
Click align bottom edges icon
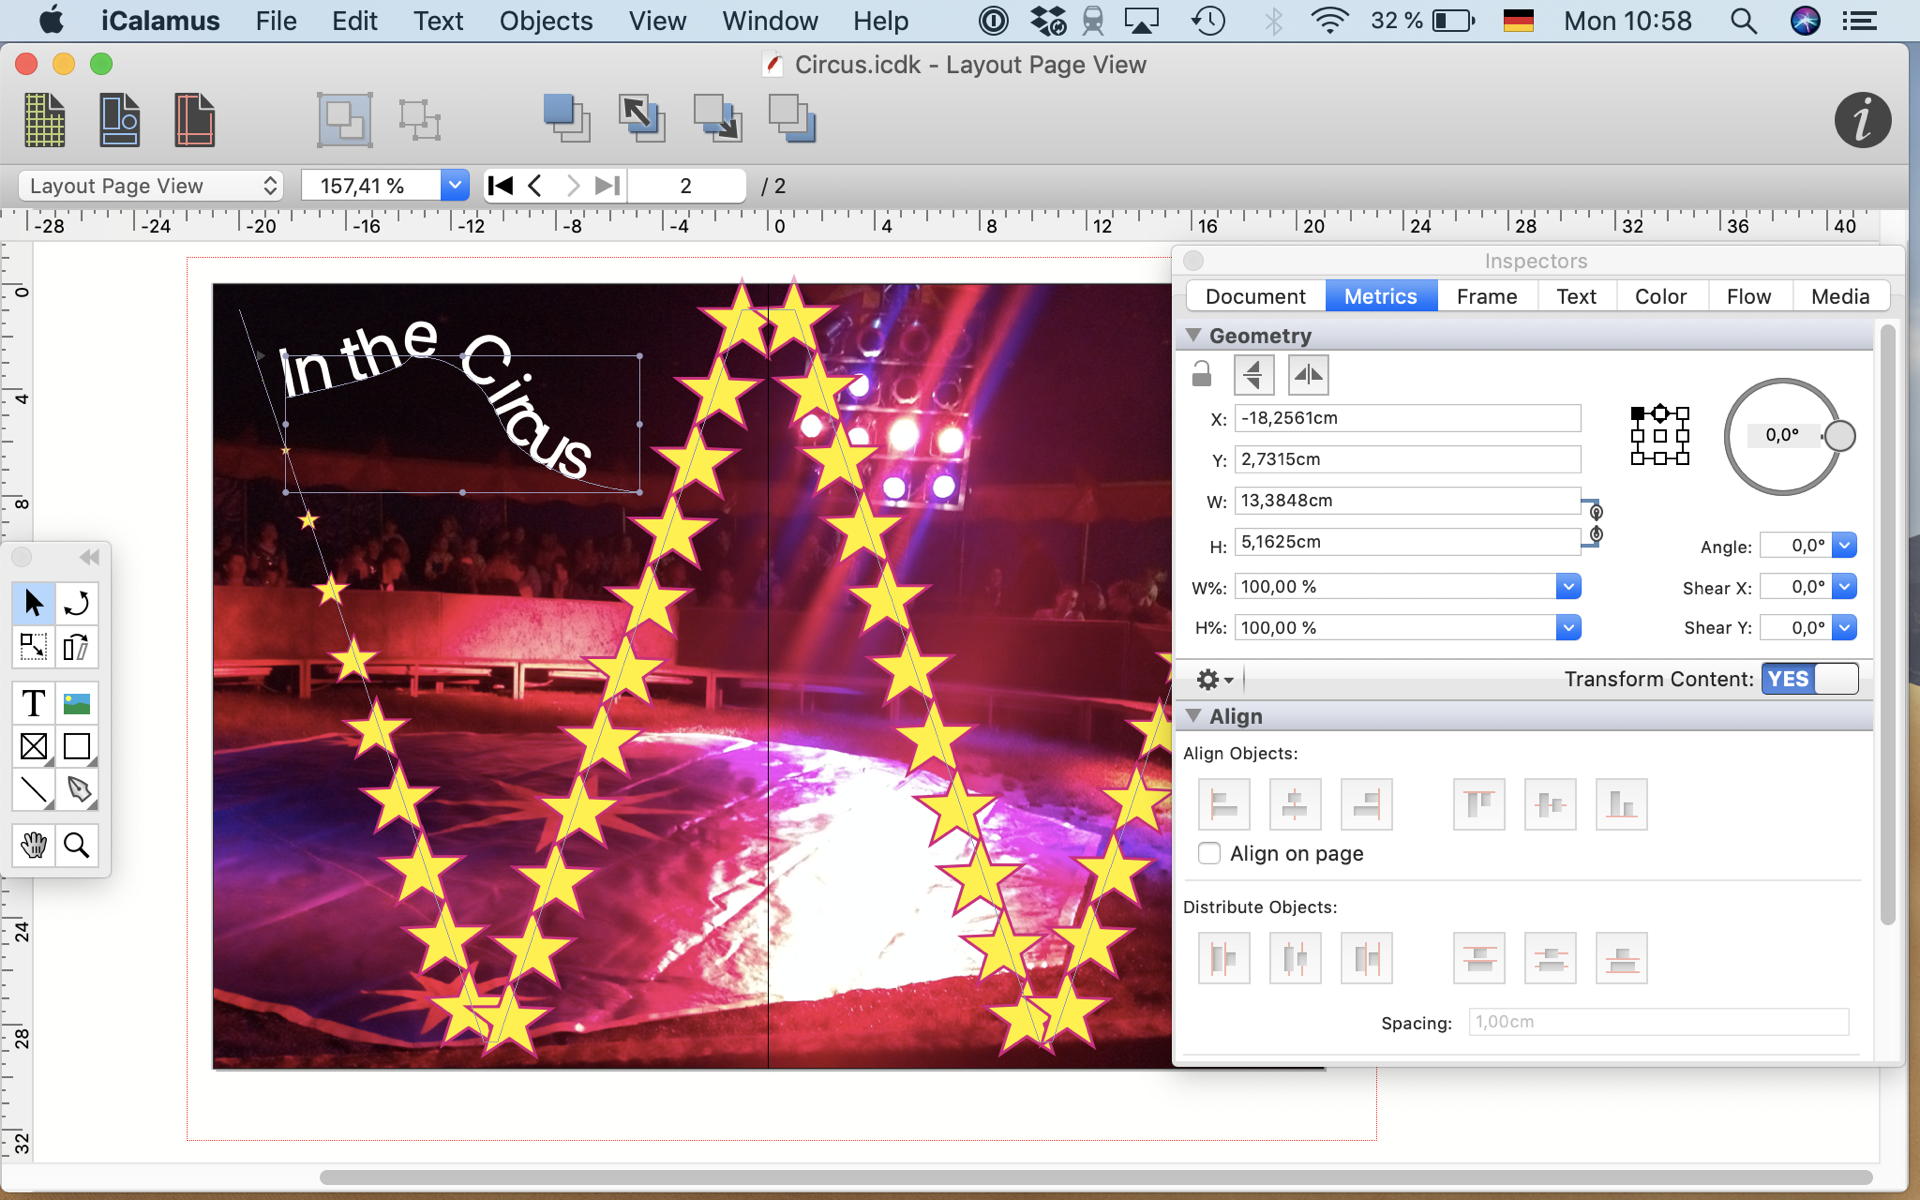1621,804
